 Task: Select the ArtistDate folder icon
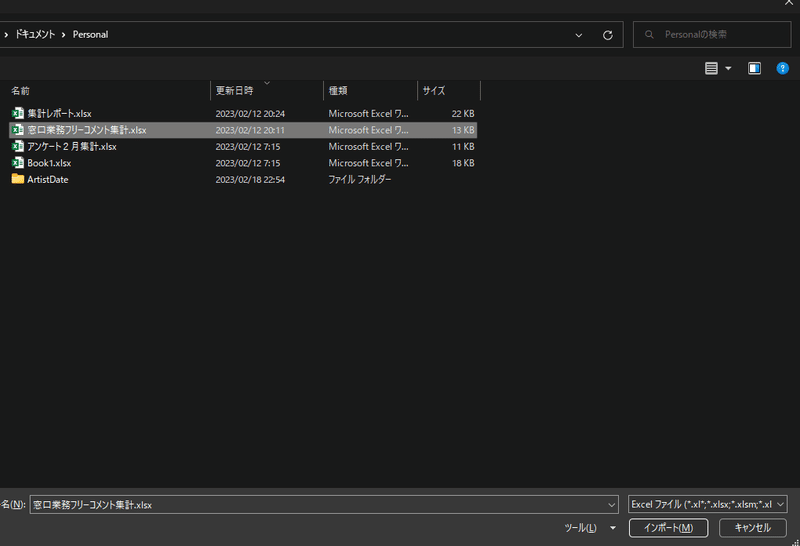tap(18, 179)
